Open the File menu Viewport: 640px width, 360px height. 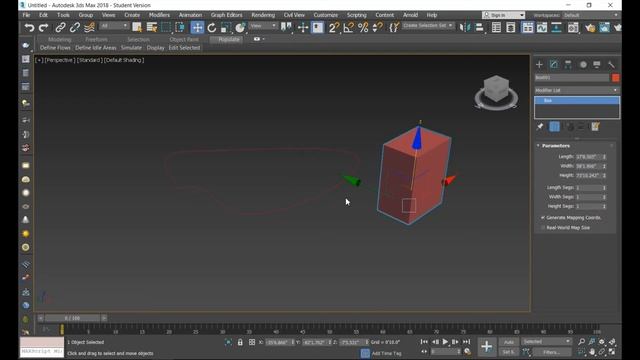(27, 15)
